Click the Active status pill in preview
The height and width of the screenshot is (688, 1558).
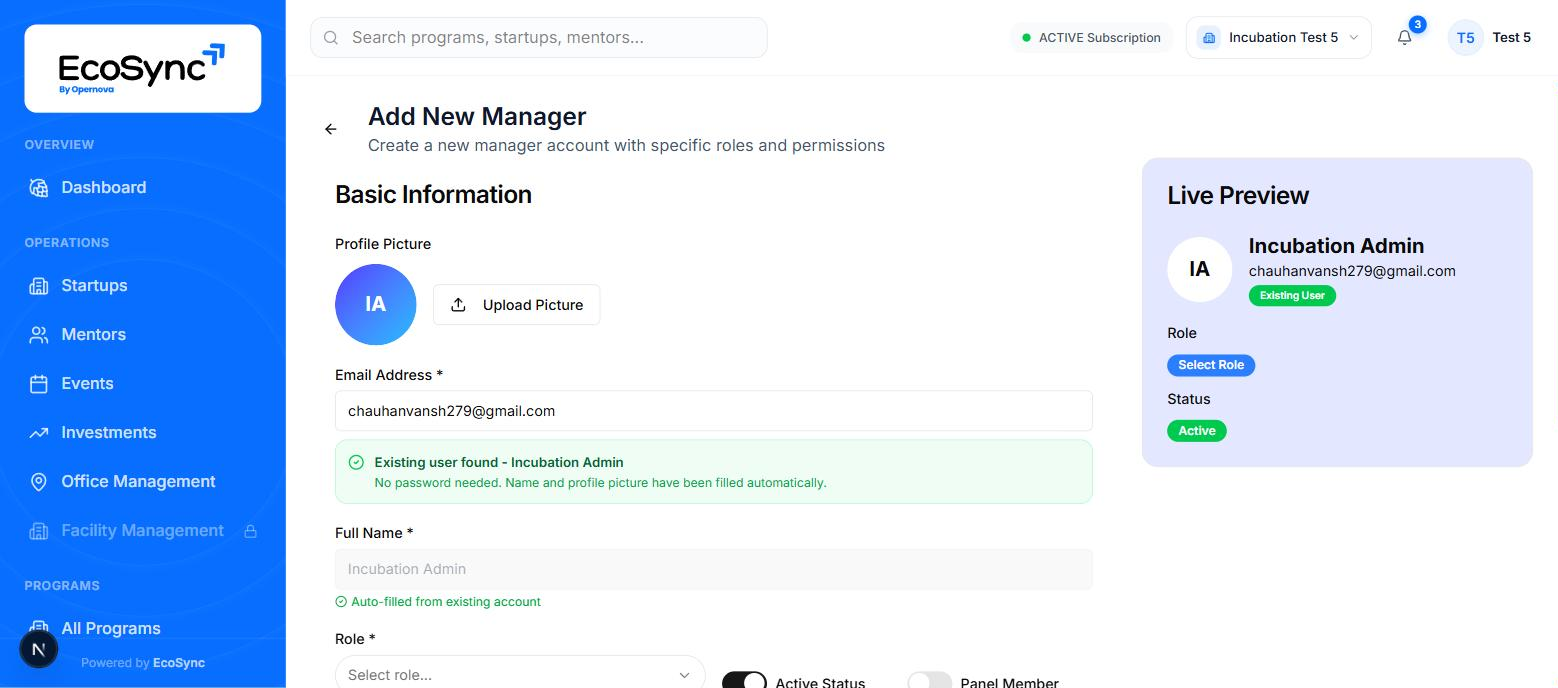[x=1197, y=431]
